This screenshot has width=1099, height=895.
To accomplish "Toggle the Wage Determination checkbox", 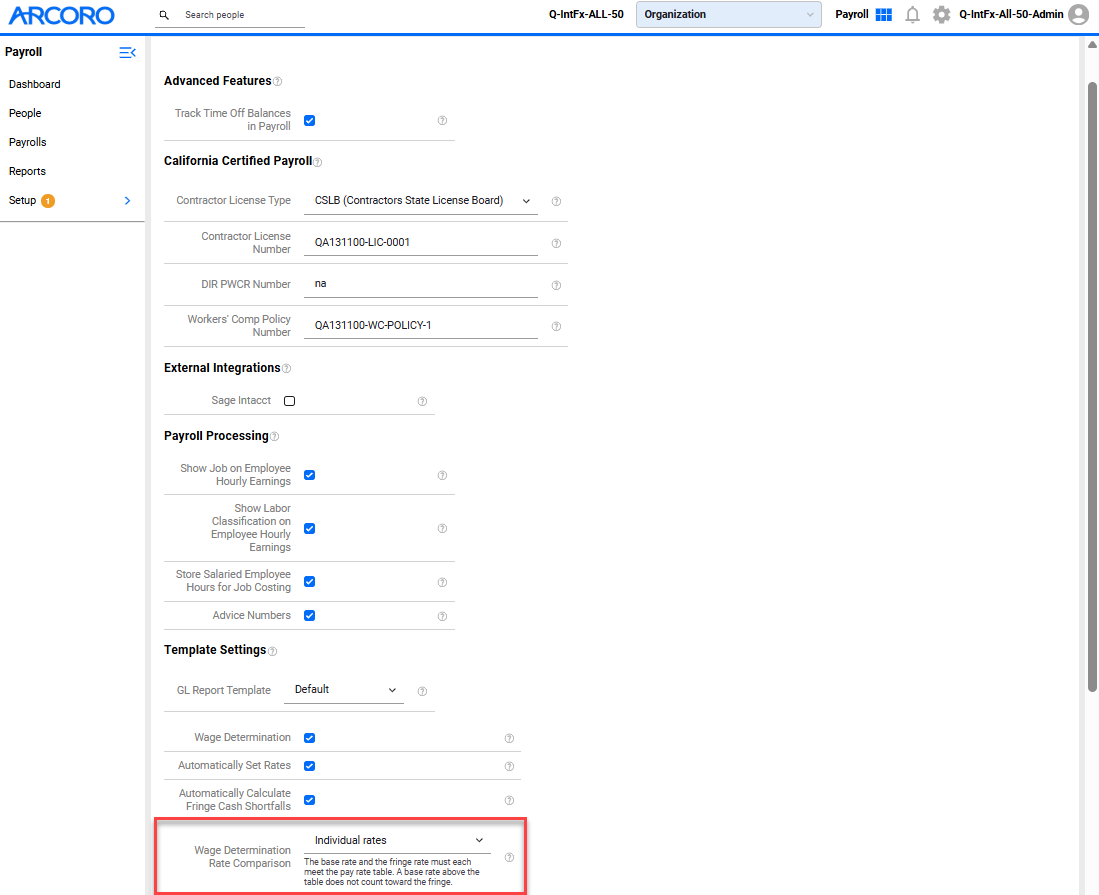I will tap(309, 738).
